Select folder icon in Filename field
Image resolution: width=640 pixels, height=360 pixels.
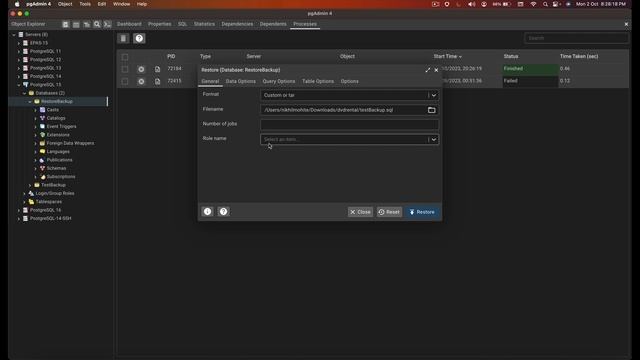point(431,110)
